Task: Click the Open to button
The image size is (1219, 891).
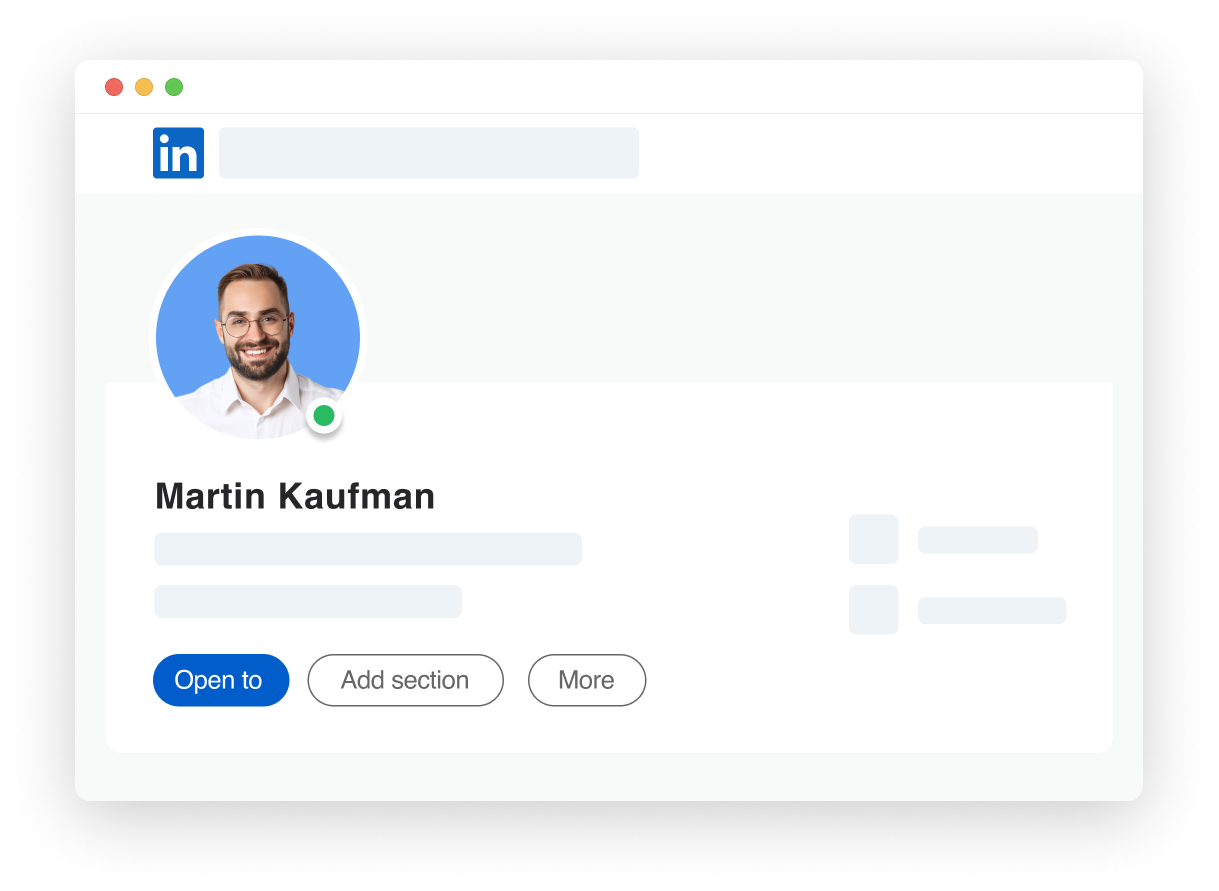Action: [221, 680]
